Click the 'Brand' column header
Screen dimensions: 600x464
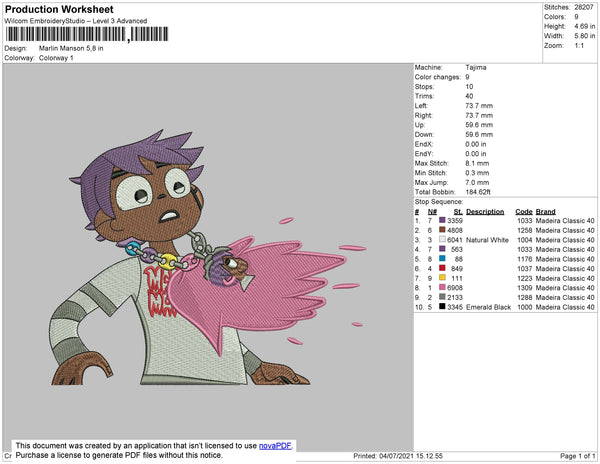pos(546,212)
